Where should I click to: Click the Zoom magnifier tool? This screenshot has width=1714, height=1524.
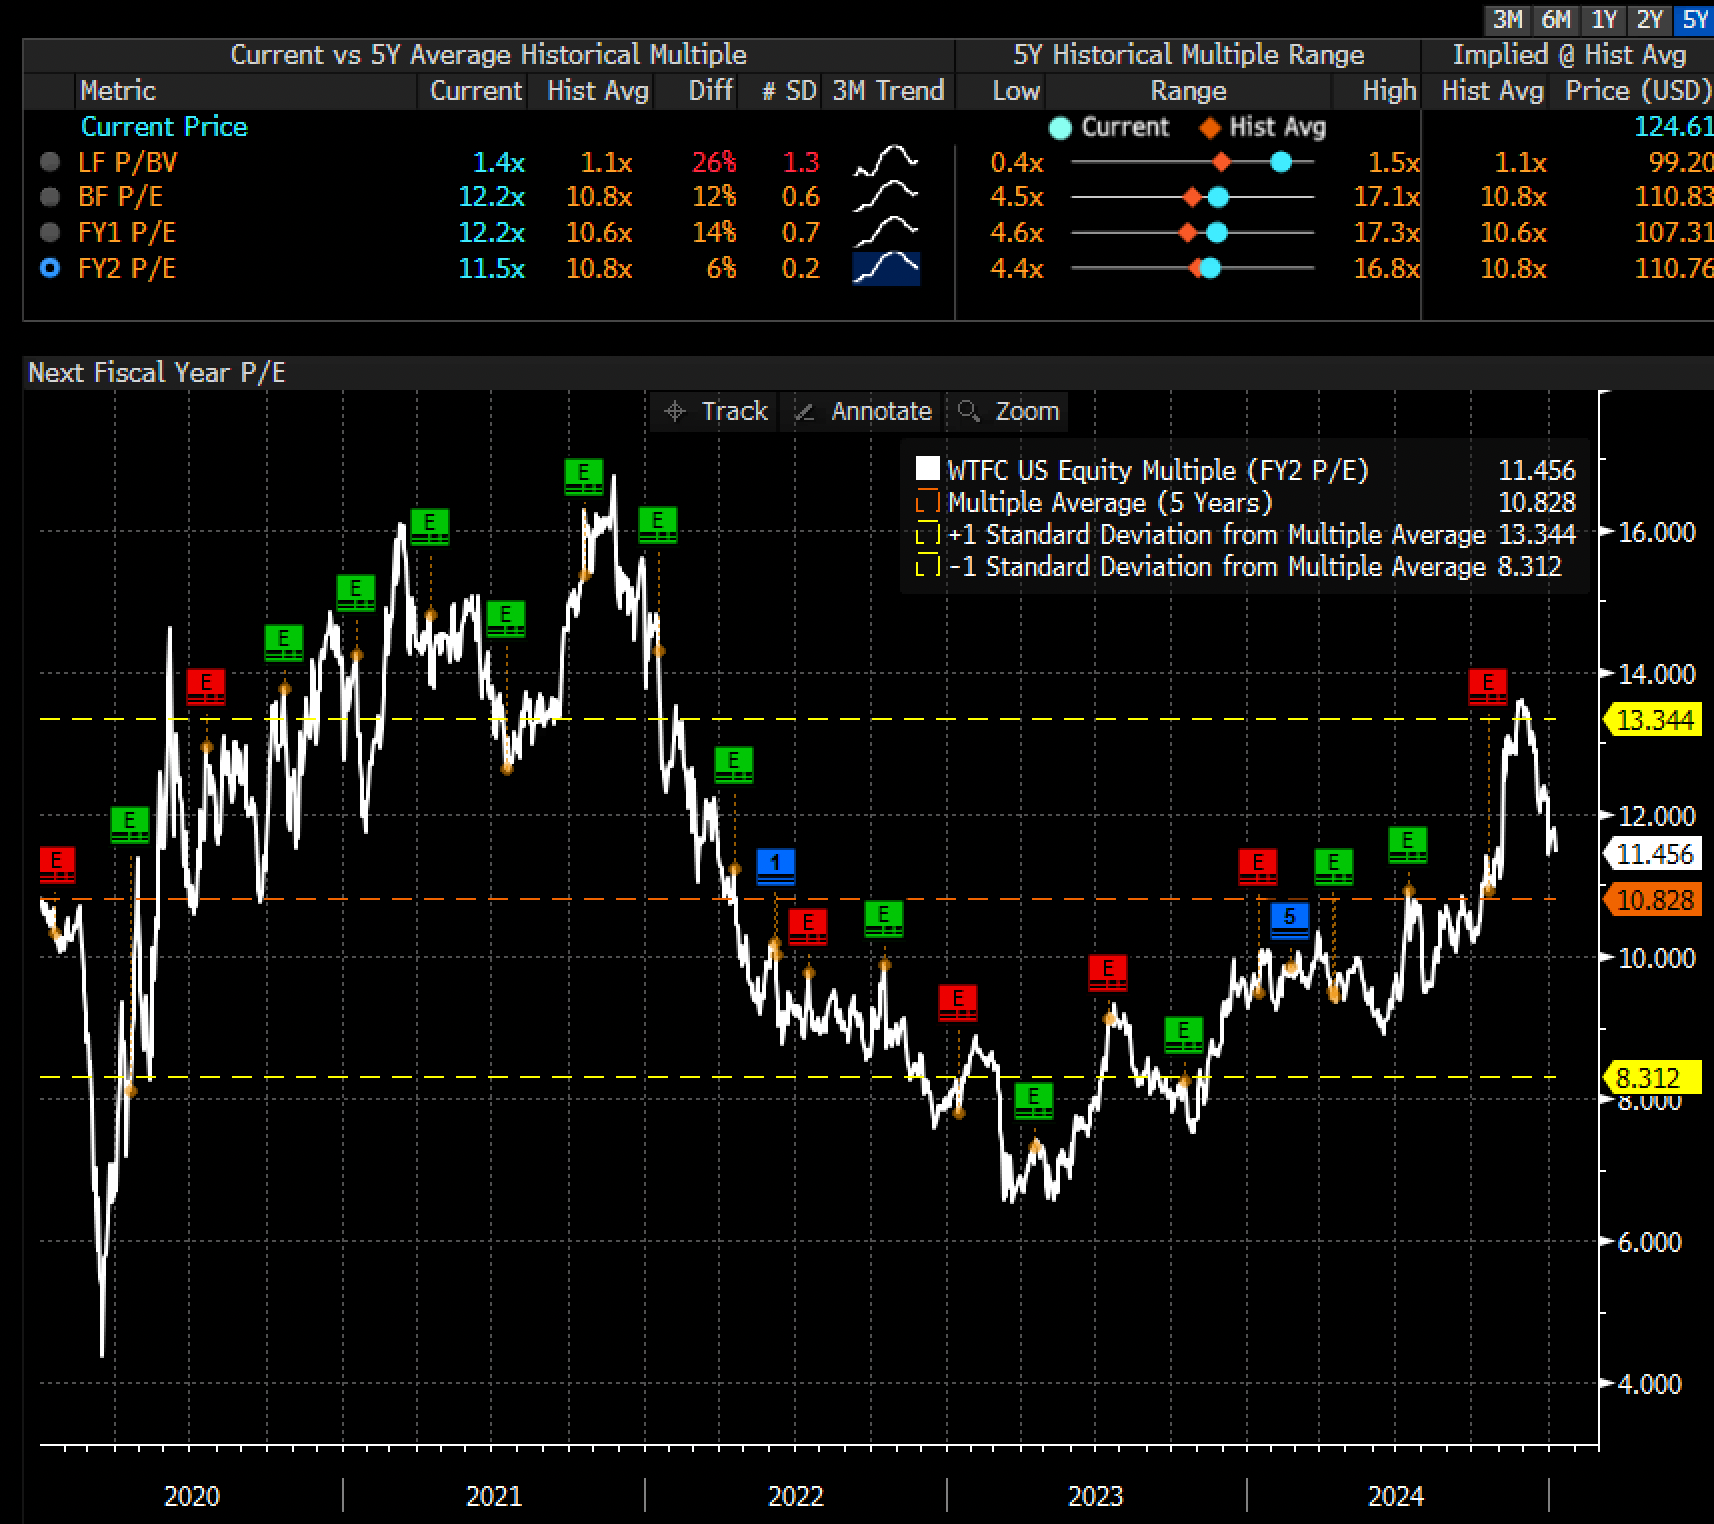[1008, 411]
